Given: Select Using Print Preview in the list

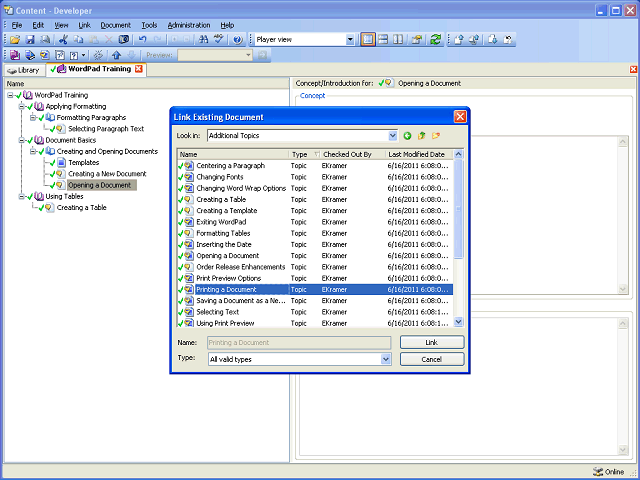Looking at the screenshot, I should [x=225, y=323].
